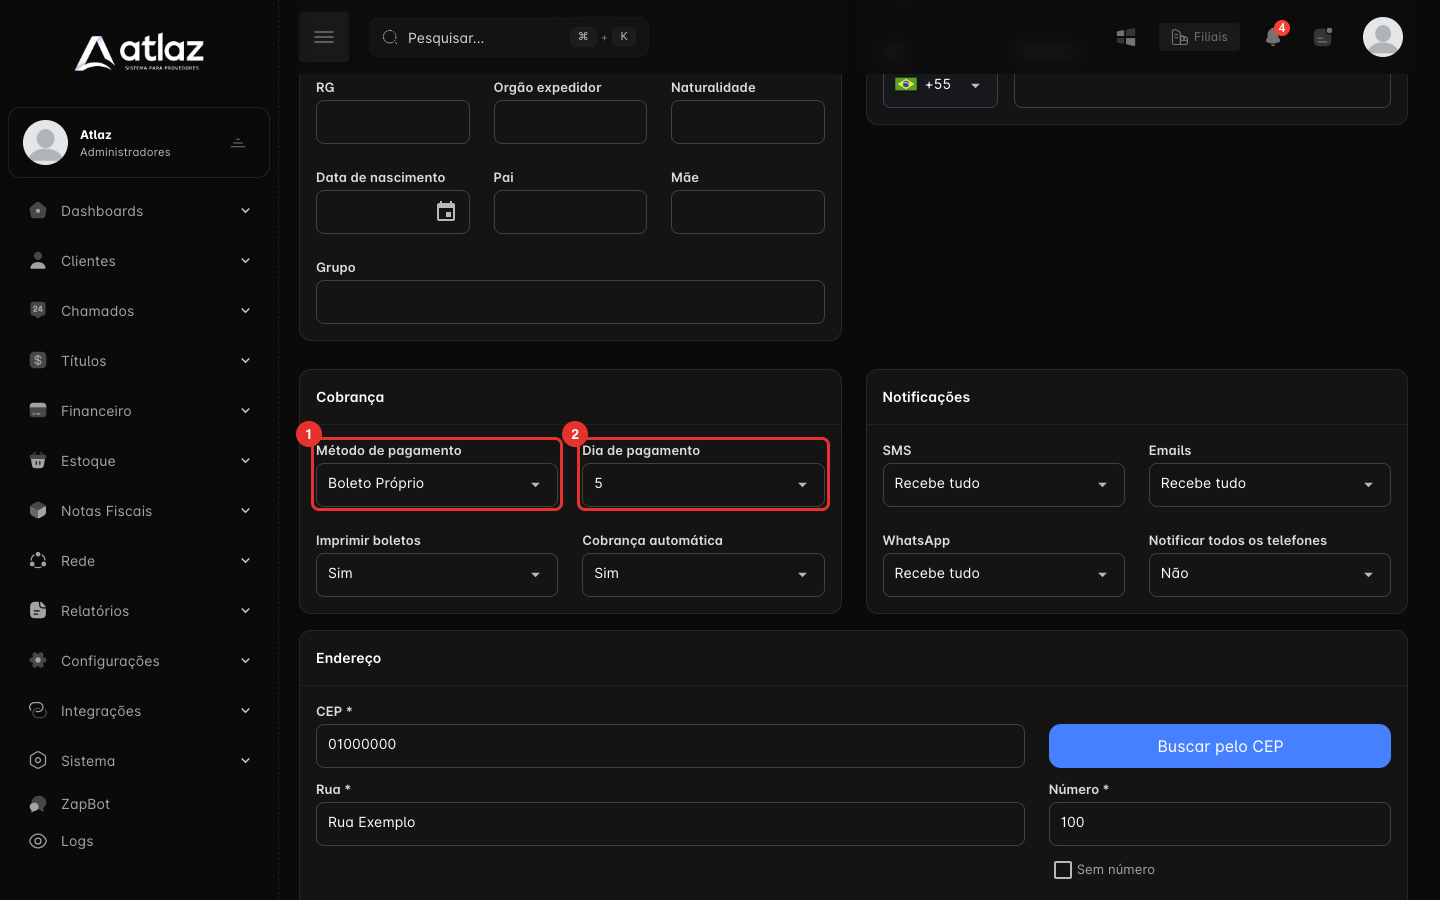The height and width of the screenshot is (900, 1440).
Task: Expand the Atlaz Administradores profile card
Action: point(139,143)
